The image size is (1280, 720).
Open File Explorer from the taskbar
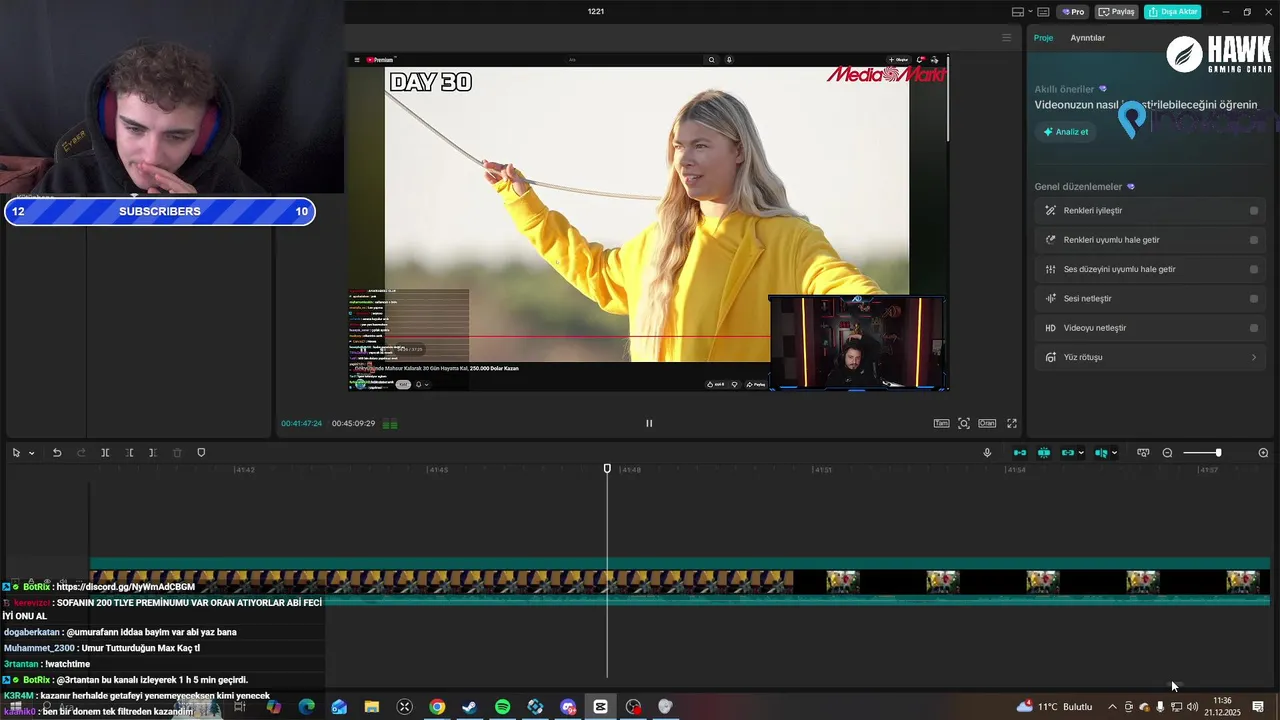[x=371, y=707]
